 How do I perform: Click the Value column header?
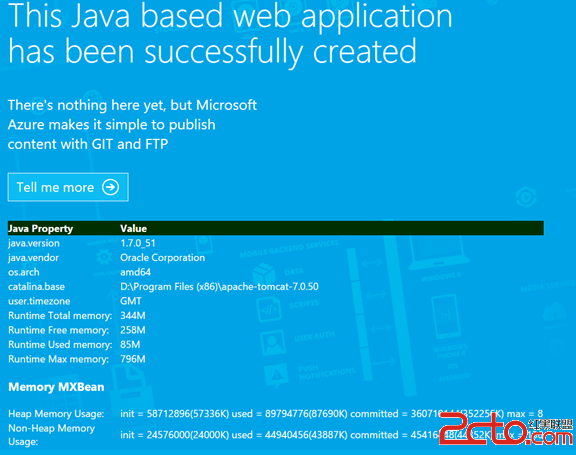133,228
